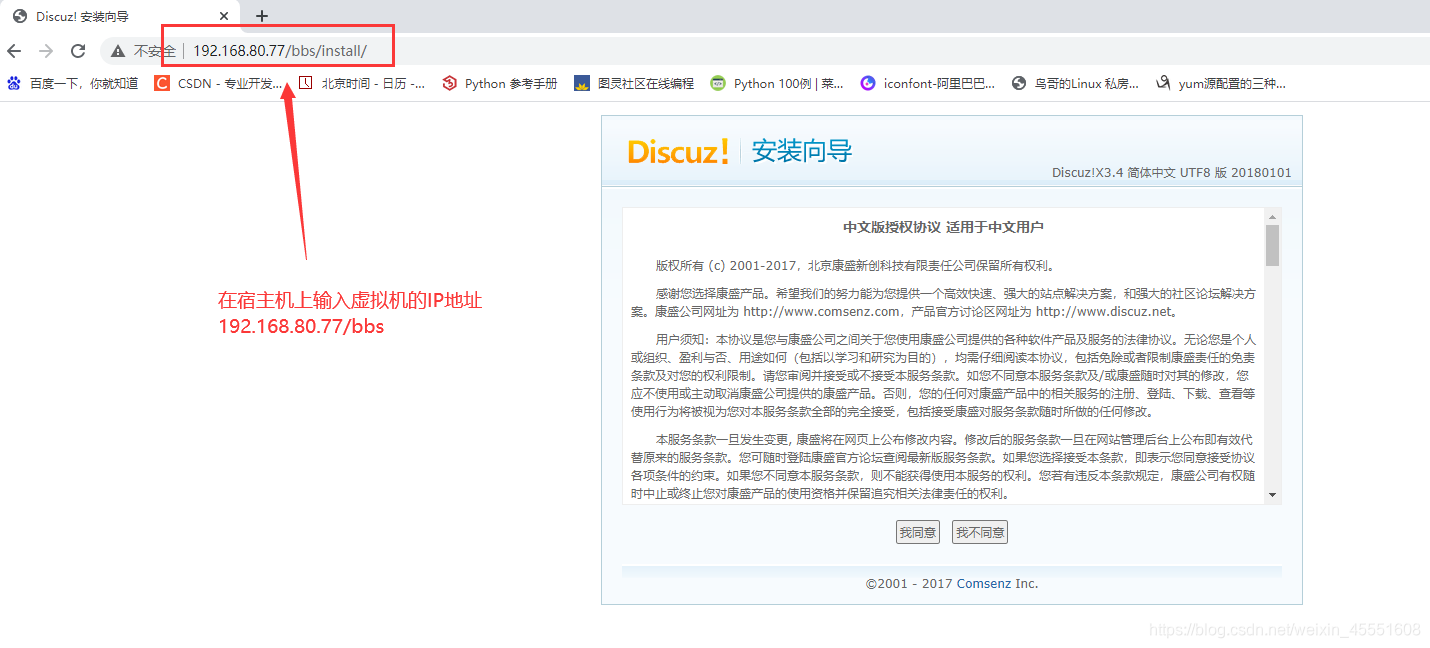This screenshot has height=648, width=1430.
Task: Click the 图灵社区 bookmark favicon
Action: coord(582,84)
